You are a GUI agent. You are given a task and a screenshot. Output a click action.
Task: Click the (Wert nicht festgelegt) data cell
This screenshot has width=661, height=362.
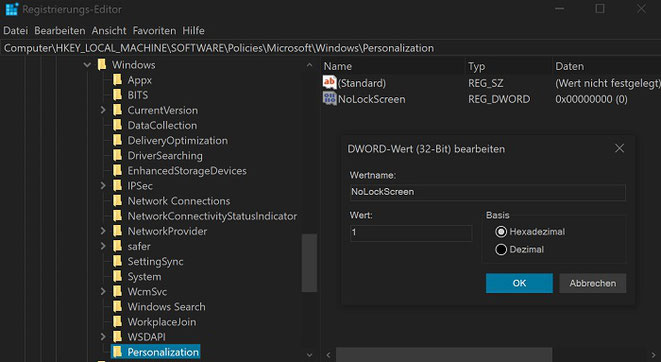[x=607, y=83]
